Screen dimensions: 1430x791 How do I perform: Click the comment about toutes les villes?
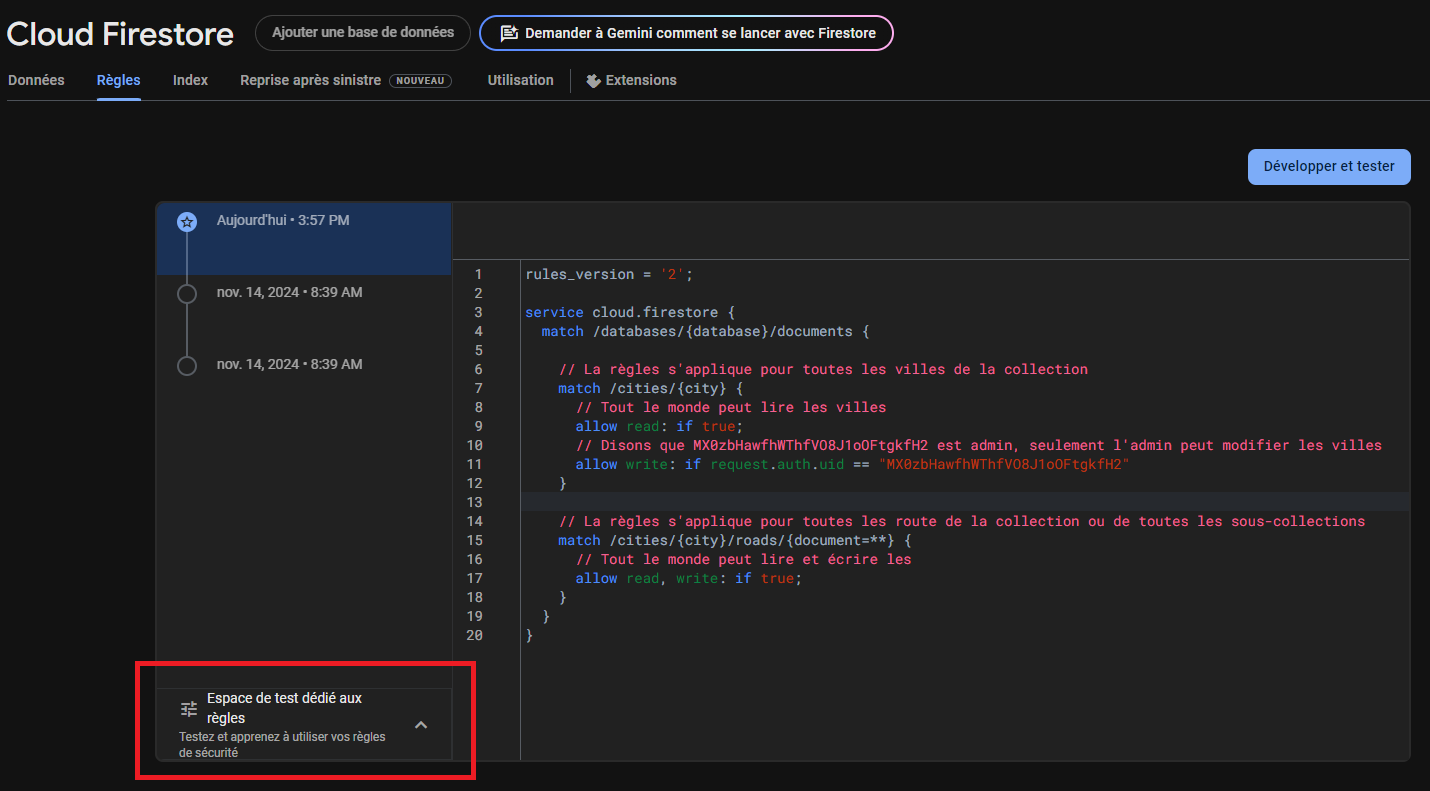823,369
